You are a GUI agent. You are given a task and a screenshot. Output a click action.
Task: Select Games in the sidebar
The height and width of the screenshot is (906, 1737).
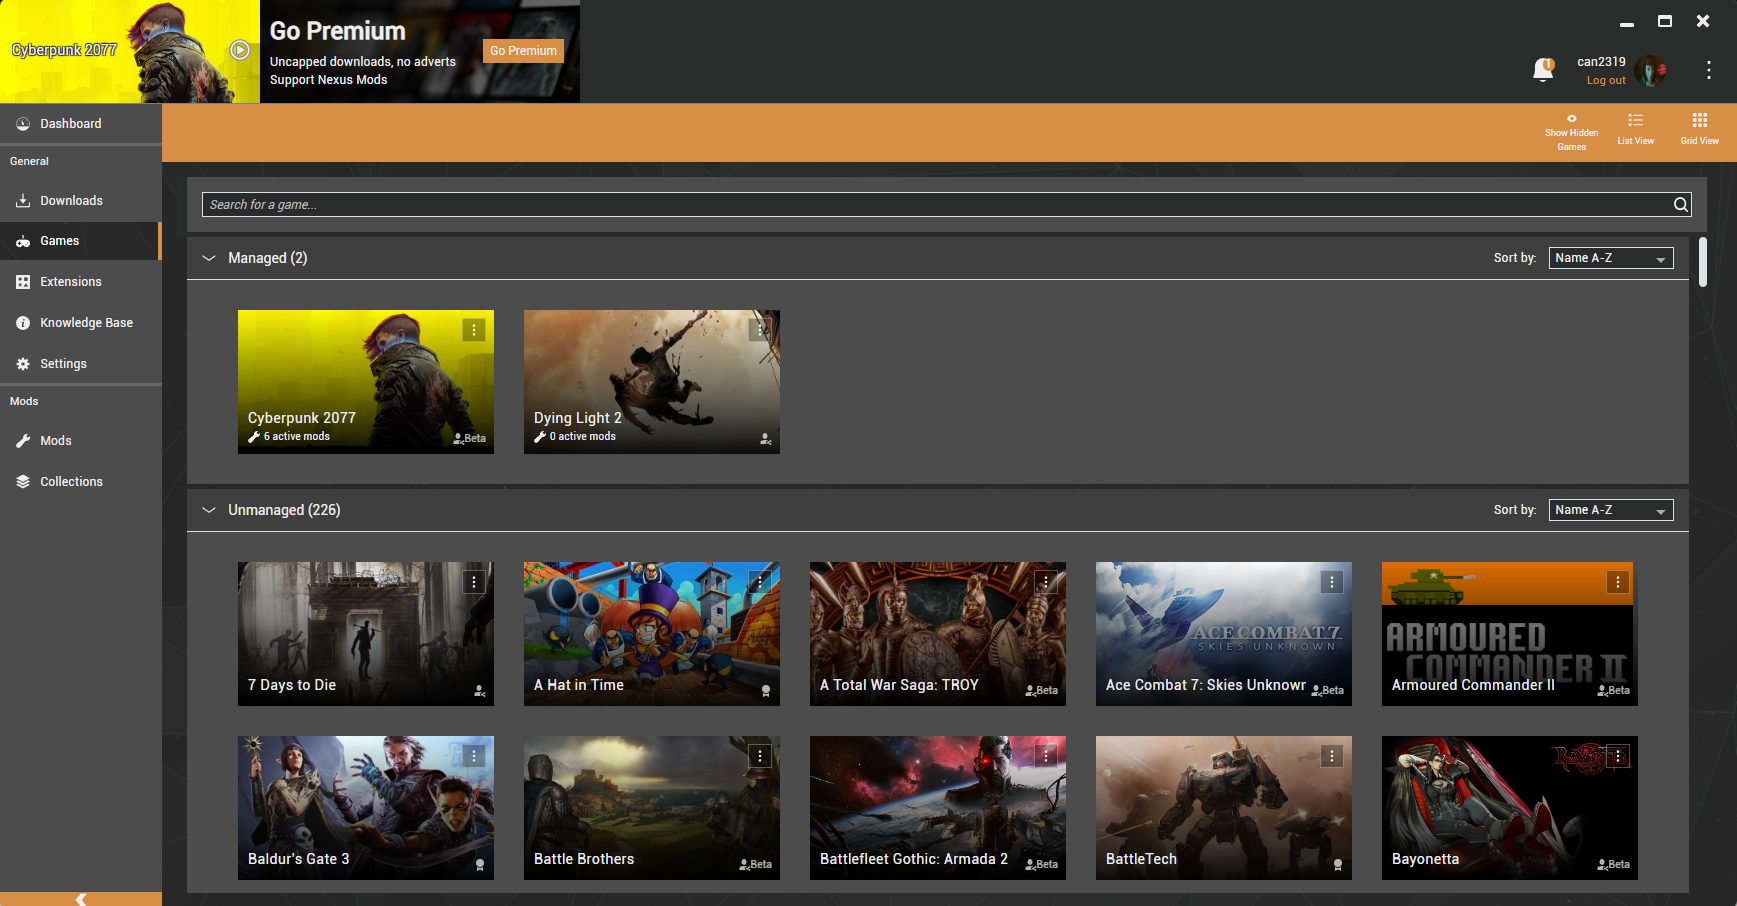80,241
